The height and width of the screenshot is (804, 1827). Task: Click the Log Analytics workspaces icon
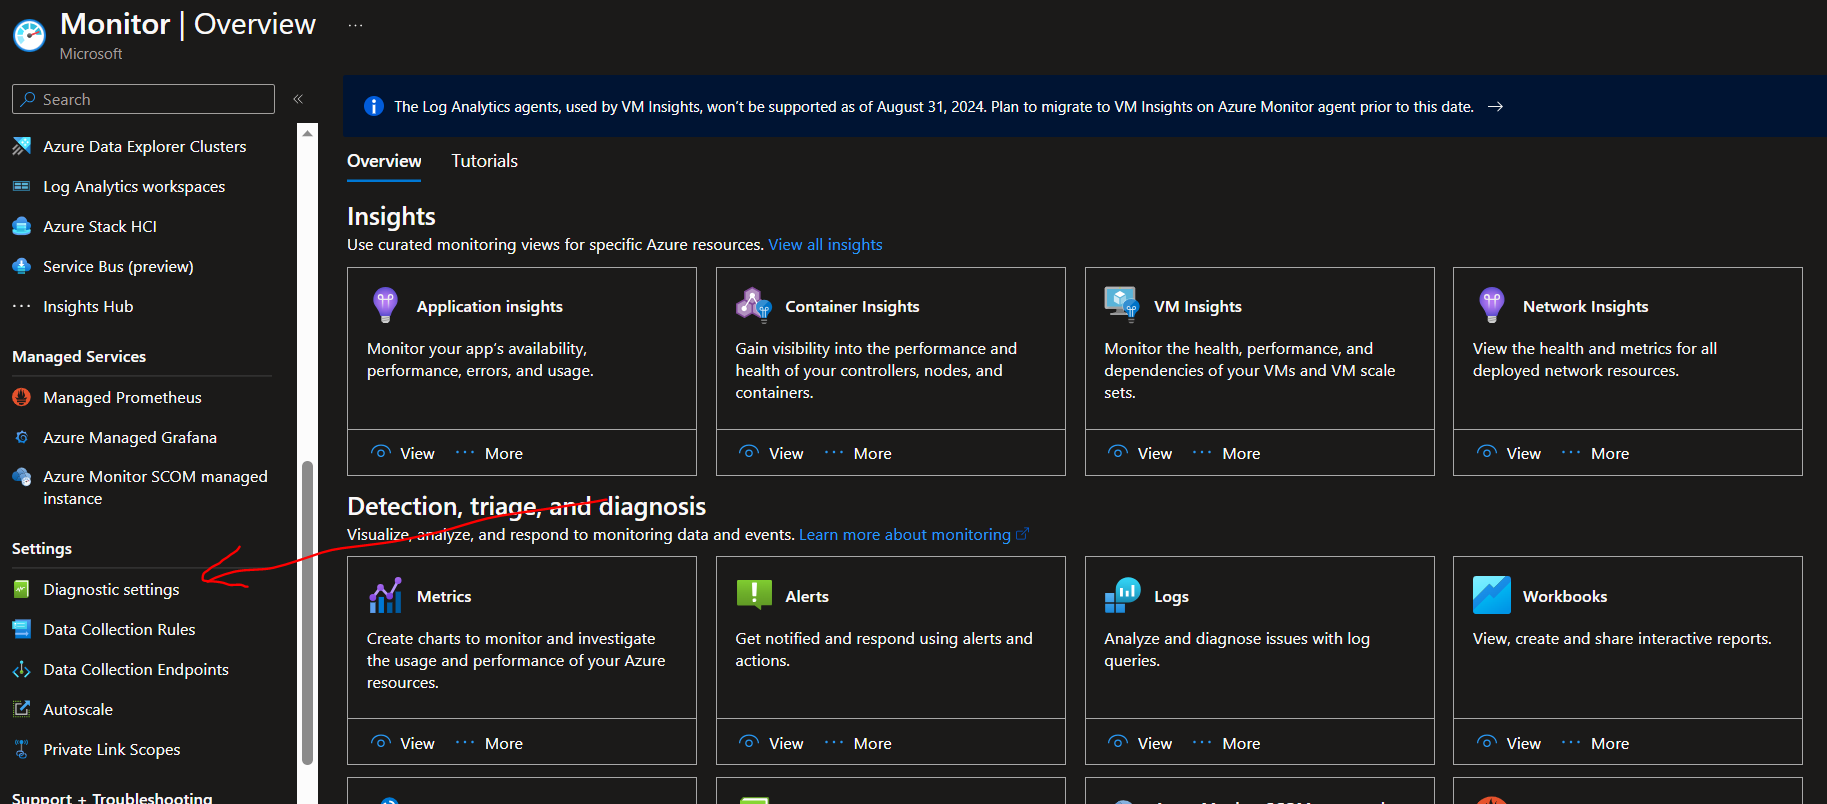pos(21,186)
